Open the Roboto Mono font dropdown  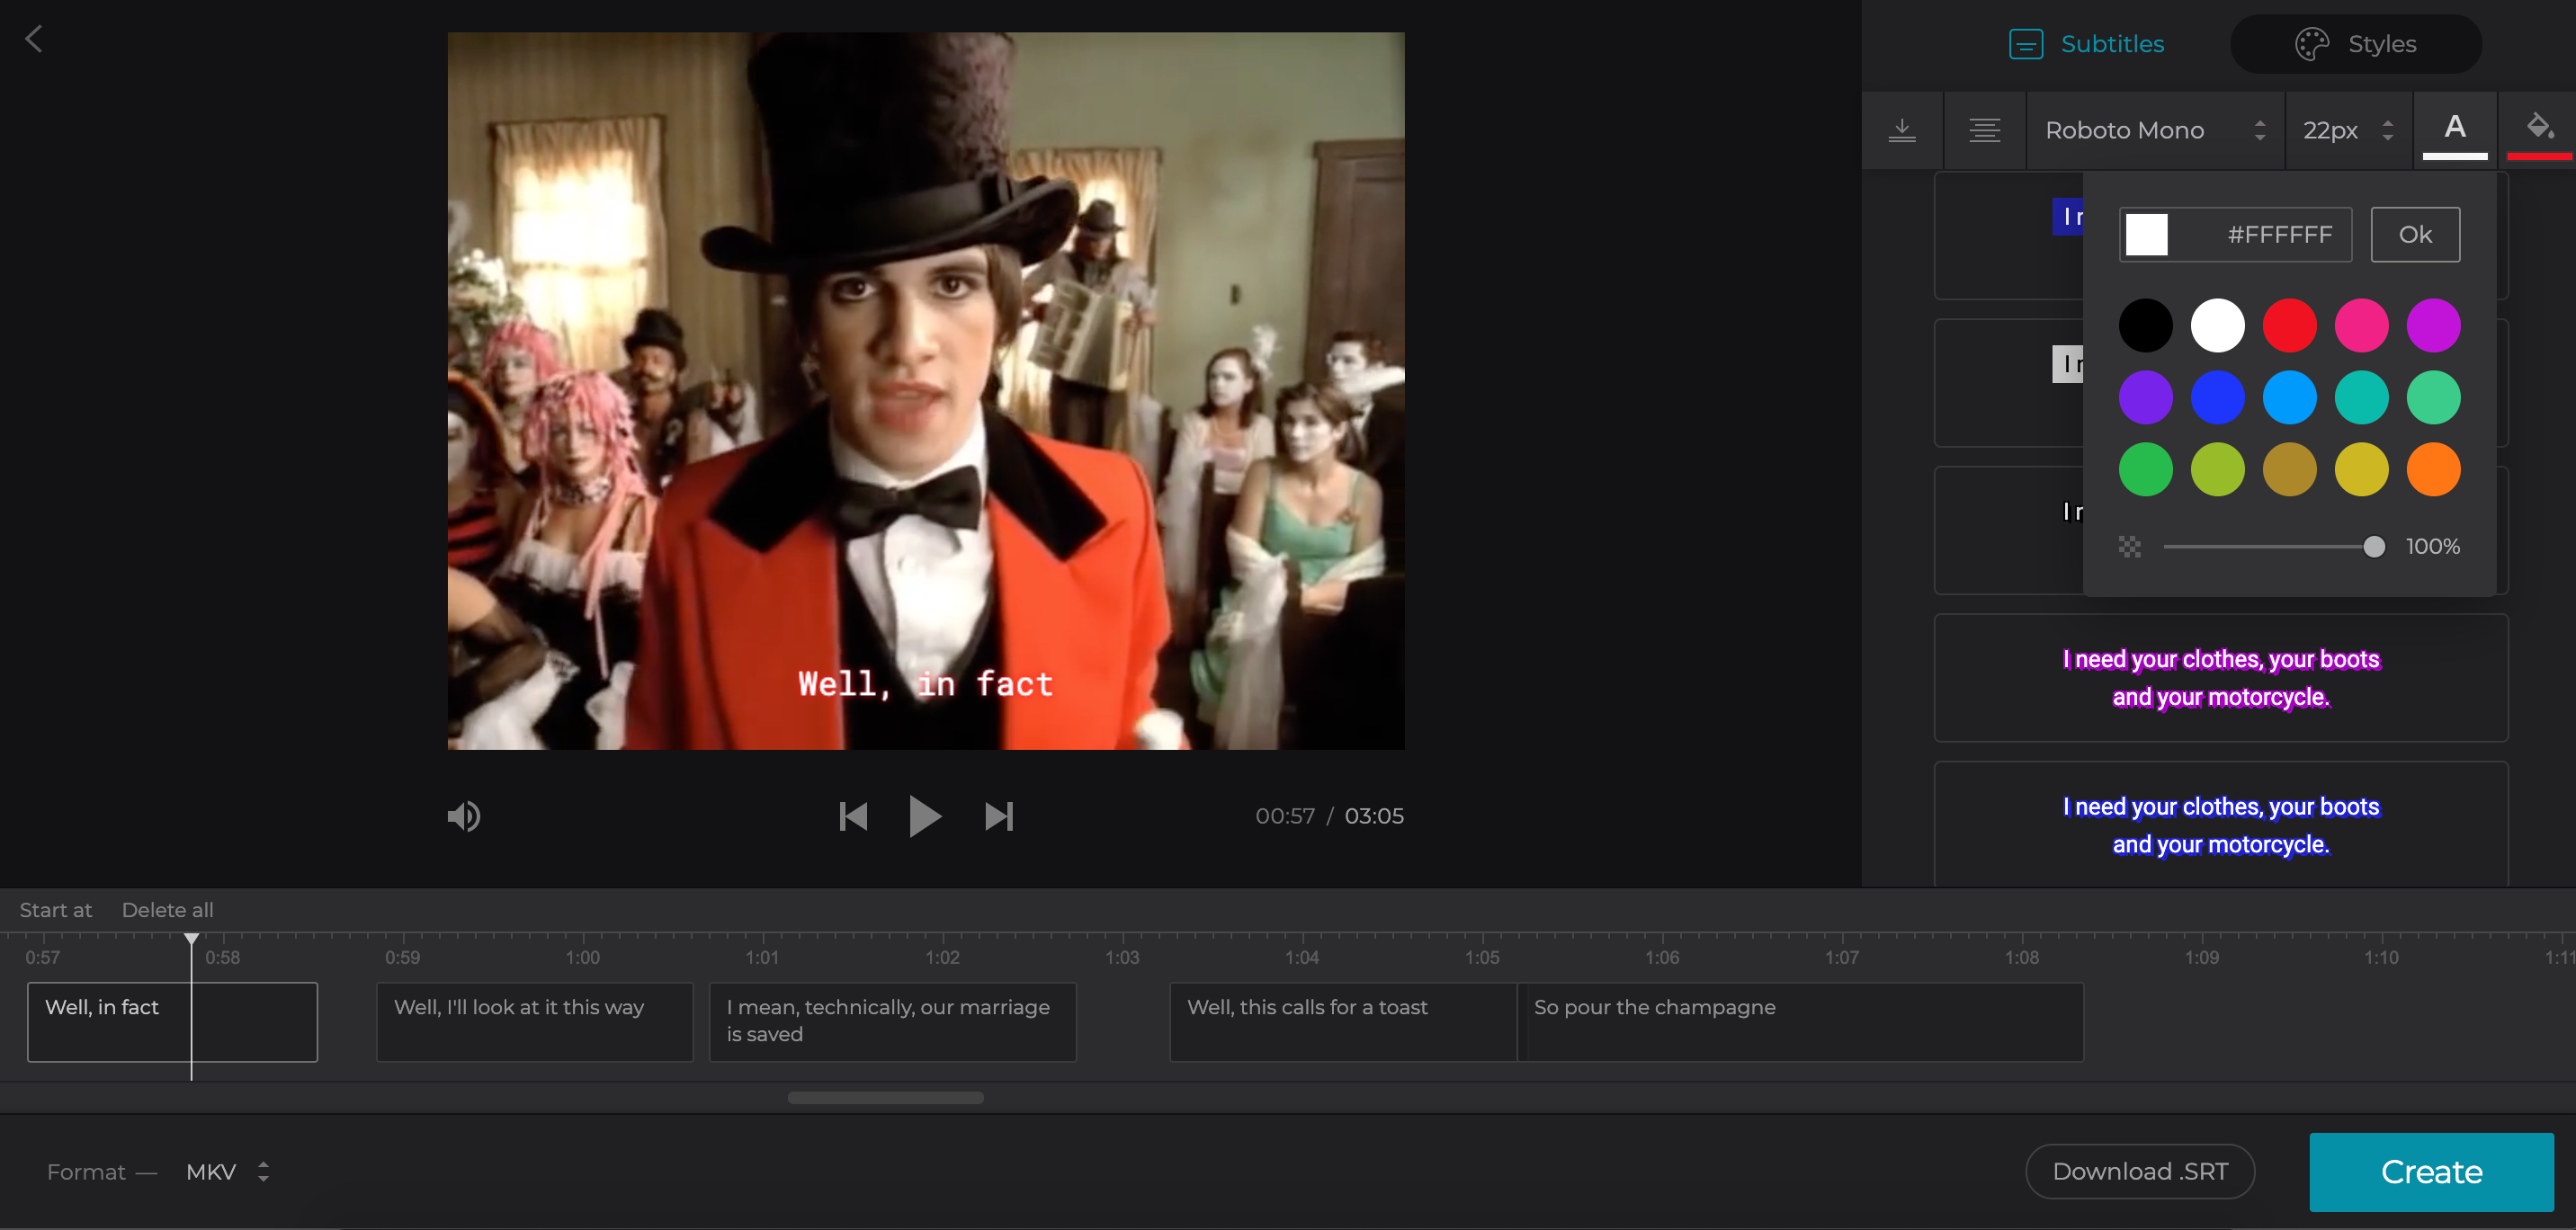[x=2155, y=130]
